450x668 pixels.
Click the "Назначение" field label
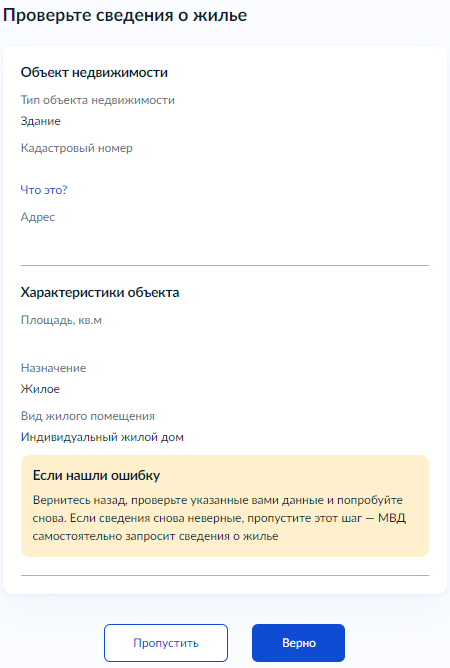pyautogui.click(x=53, y=368)
